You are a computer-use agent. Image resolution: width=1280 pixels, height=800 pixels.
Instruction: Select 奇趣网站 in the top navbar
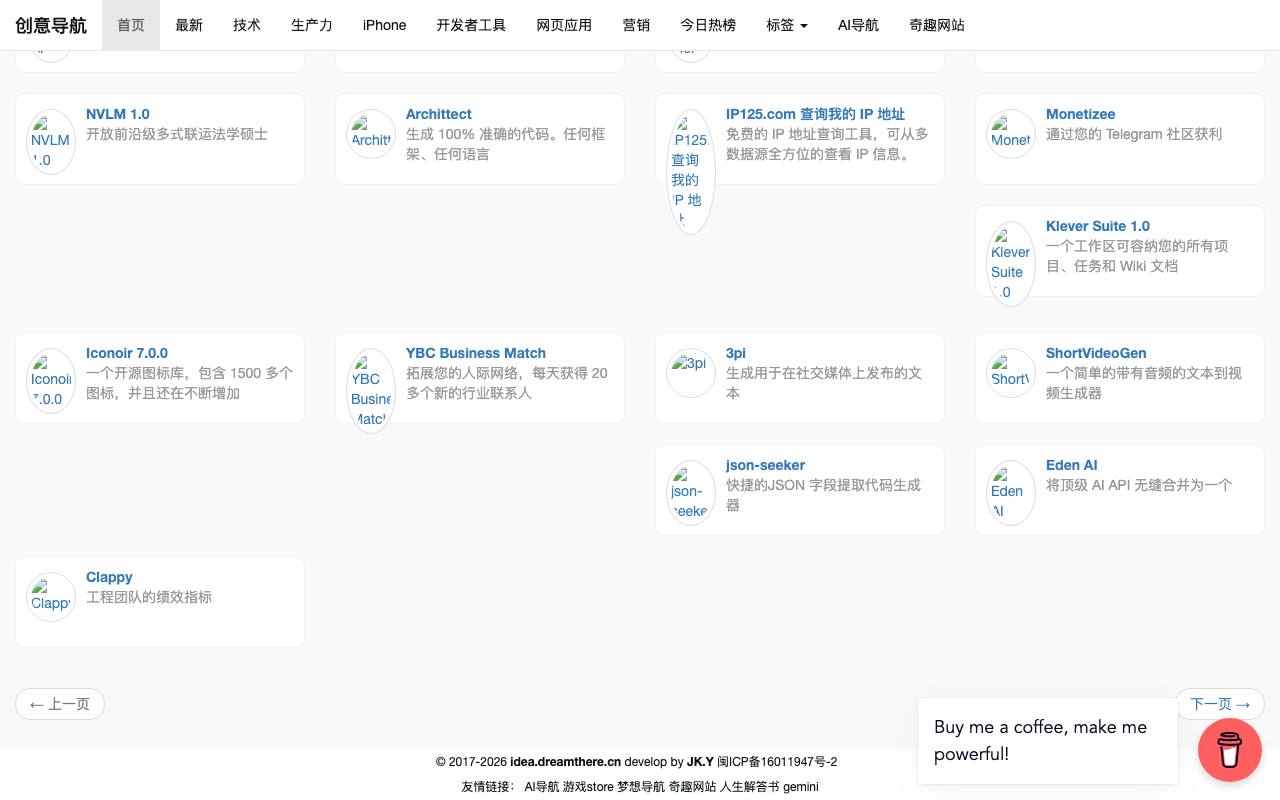(937, 25)
